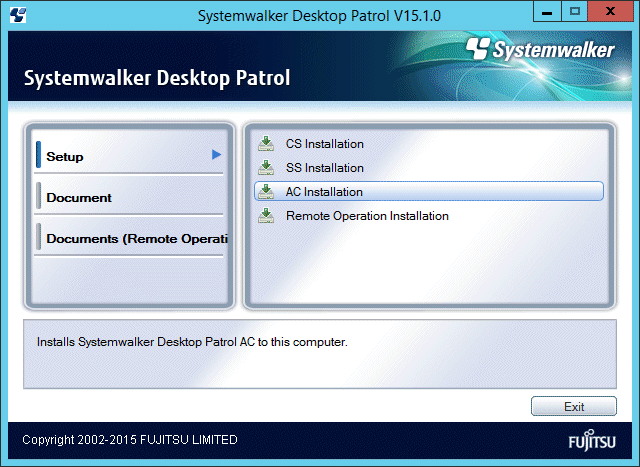Click the Remote Operation Installation icon

(x=266, y=216)
